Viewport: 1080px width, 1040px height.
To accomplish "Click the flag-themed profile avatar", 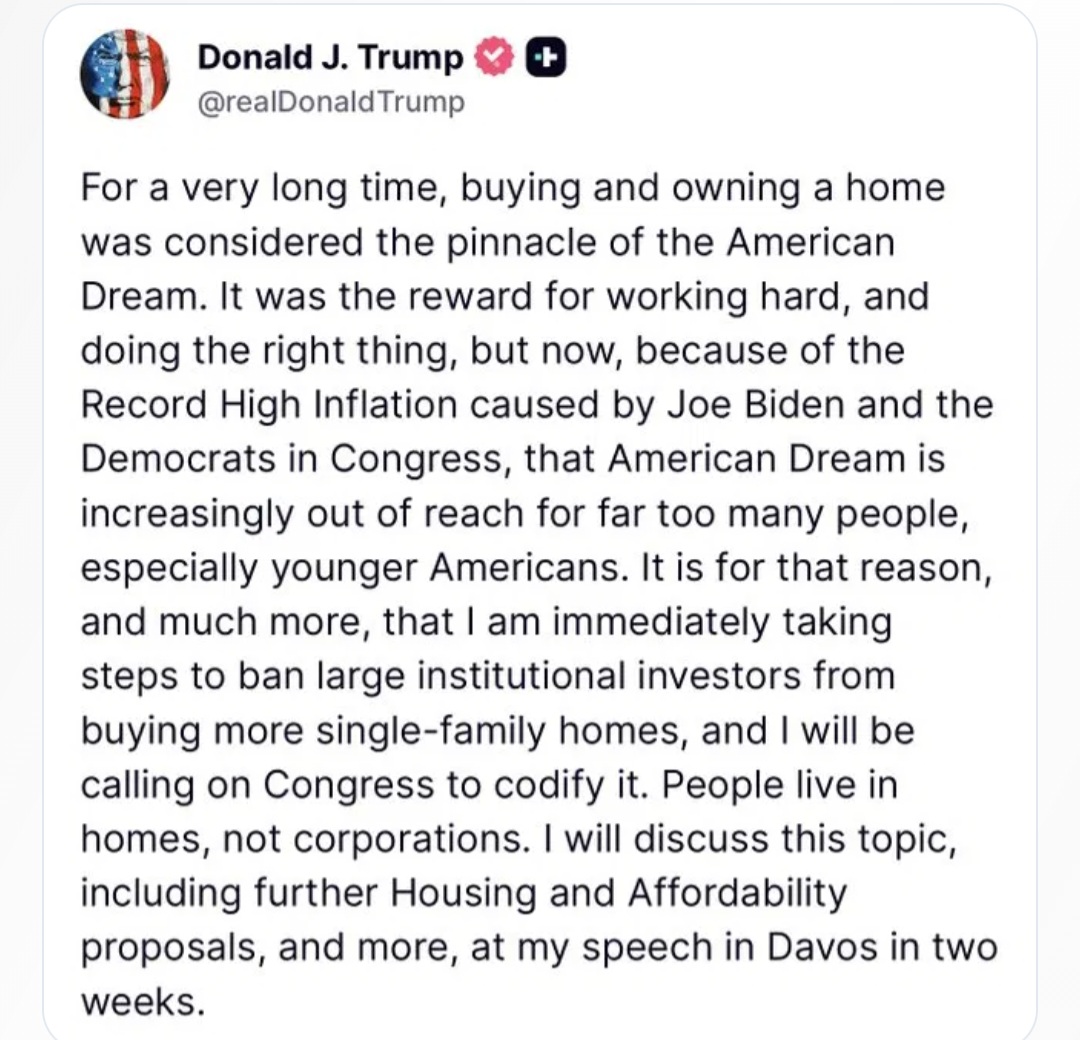I will (125, 74).
